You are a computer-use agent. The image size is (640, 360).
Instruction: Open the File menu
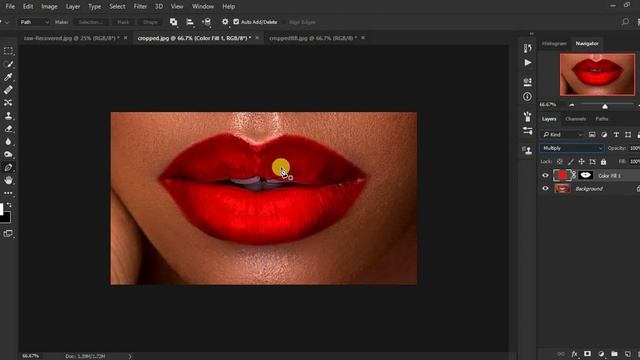[10, 7]
